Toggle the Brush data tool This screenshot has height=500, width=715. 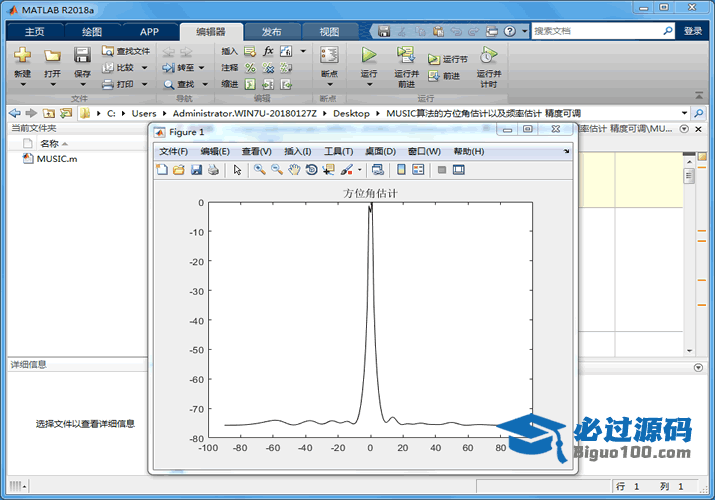(347, 170)
